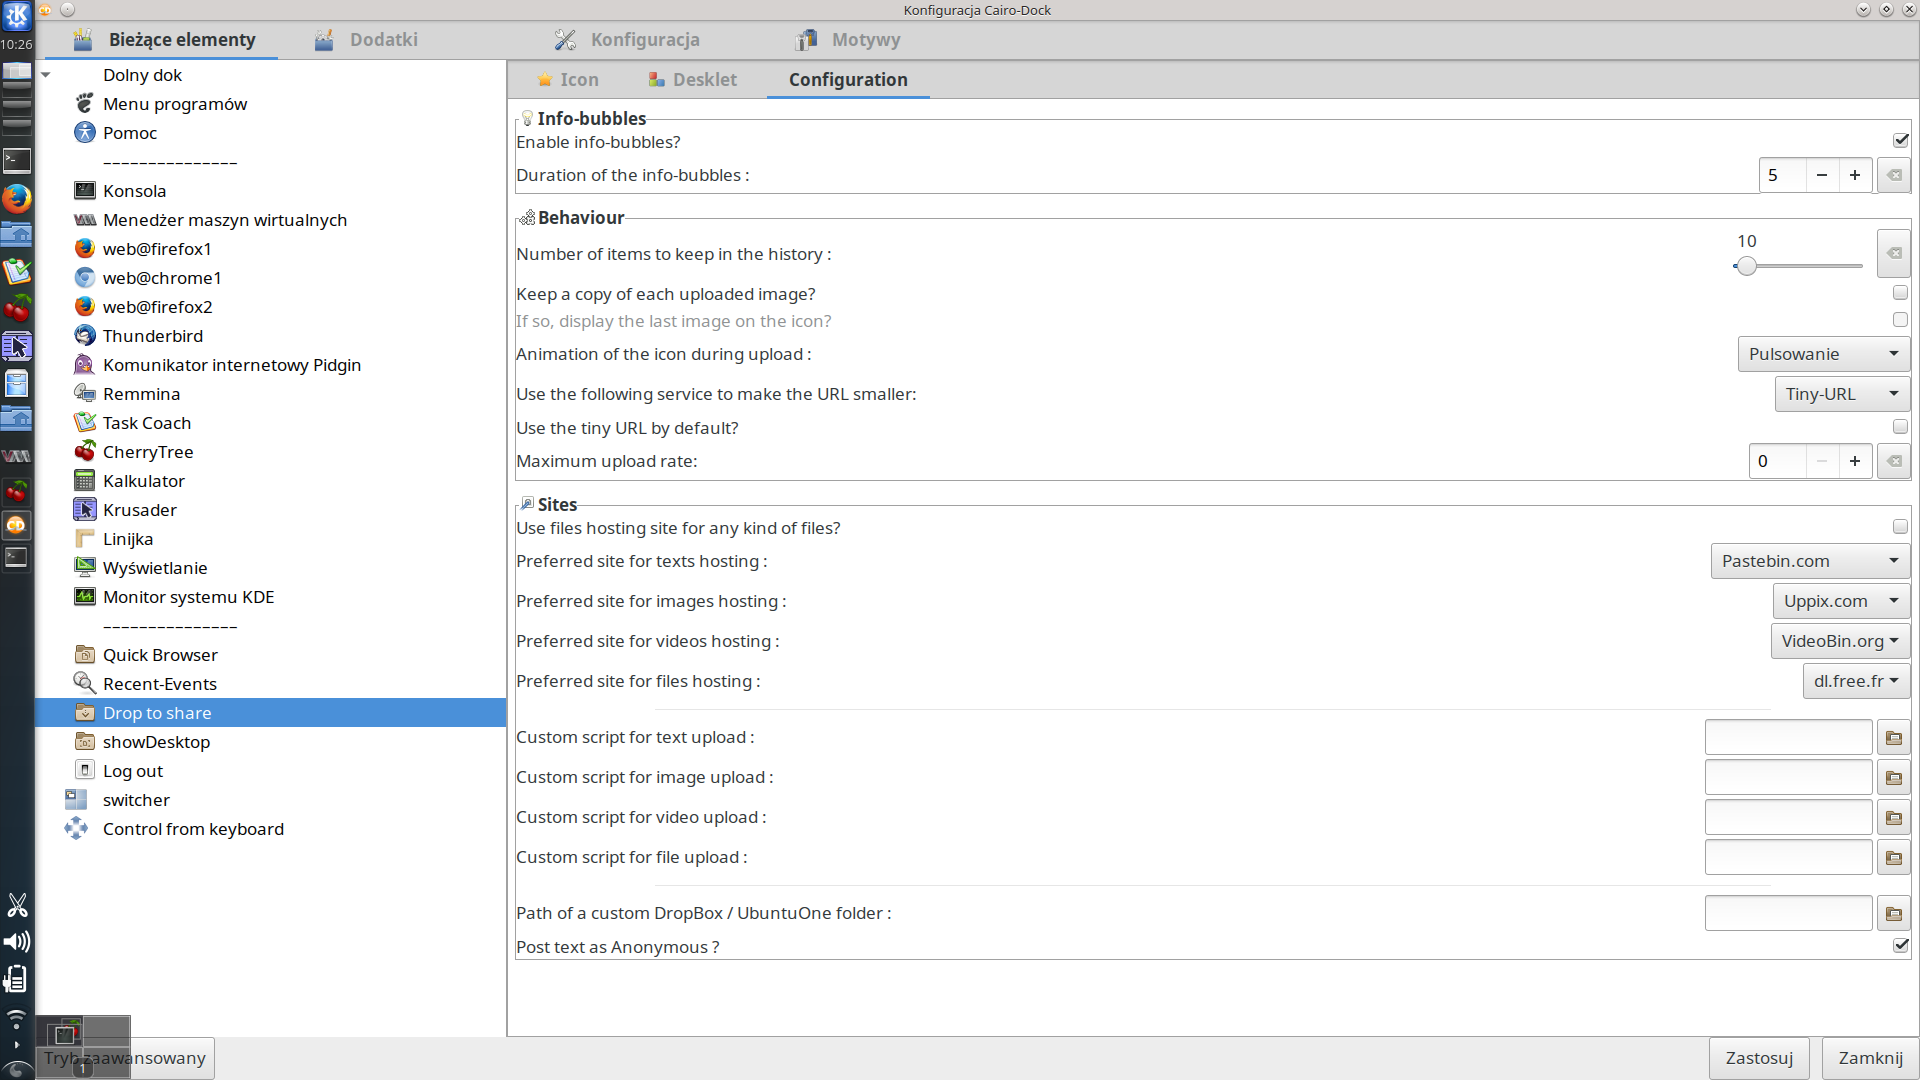Open the upload animation dropdown showing Pulsowanie
Image resolution: width=1920 pixels, height=1080 pixels.
1823,354
